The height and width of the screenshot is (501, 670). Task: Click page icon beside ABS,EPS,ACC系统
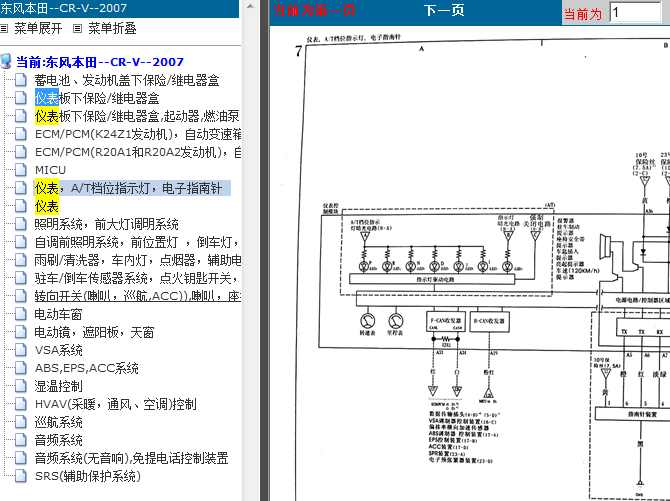coord(21,368)
